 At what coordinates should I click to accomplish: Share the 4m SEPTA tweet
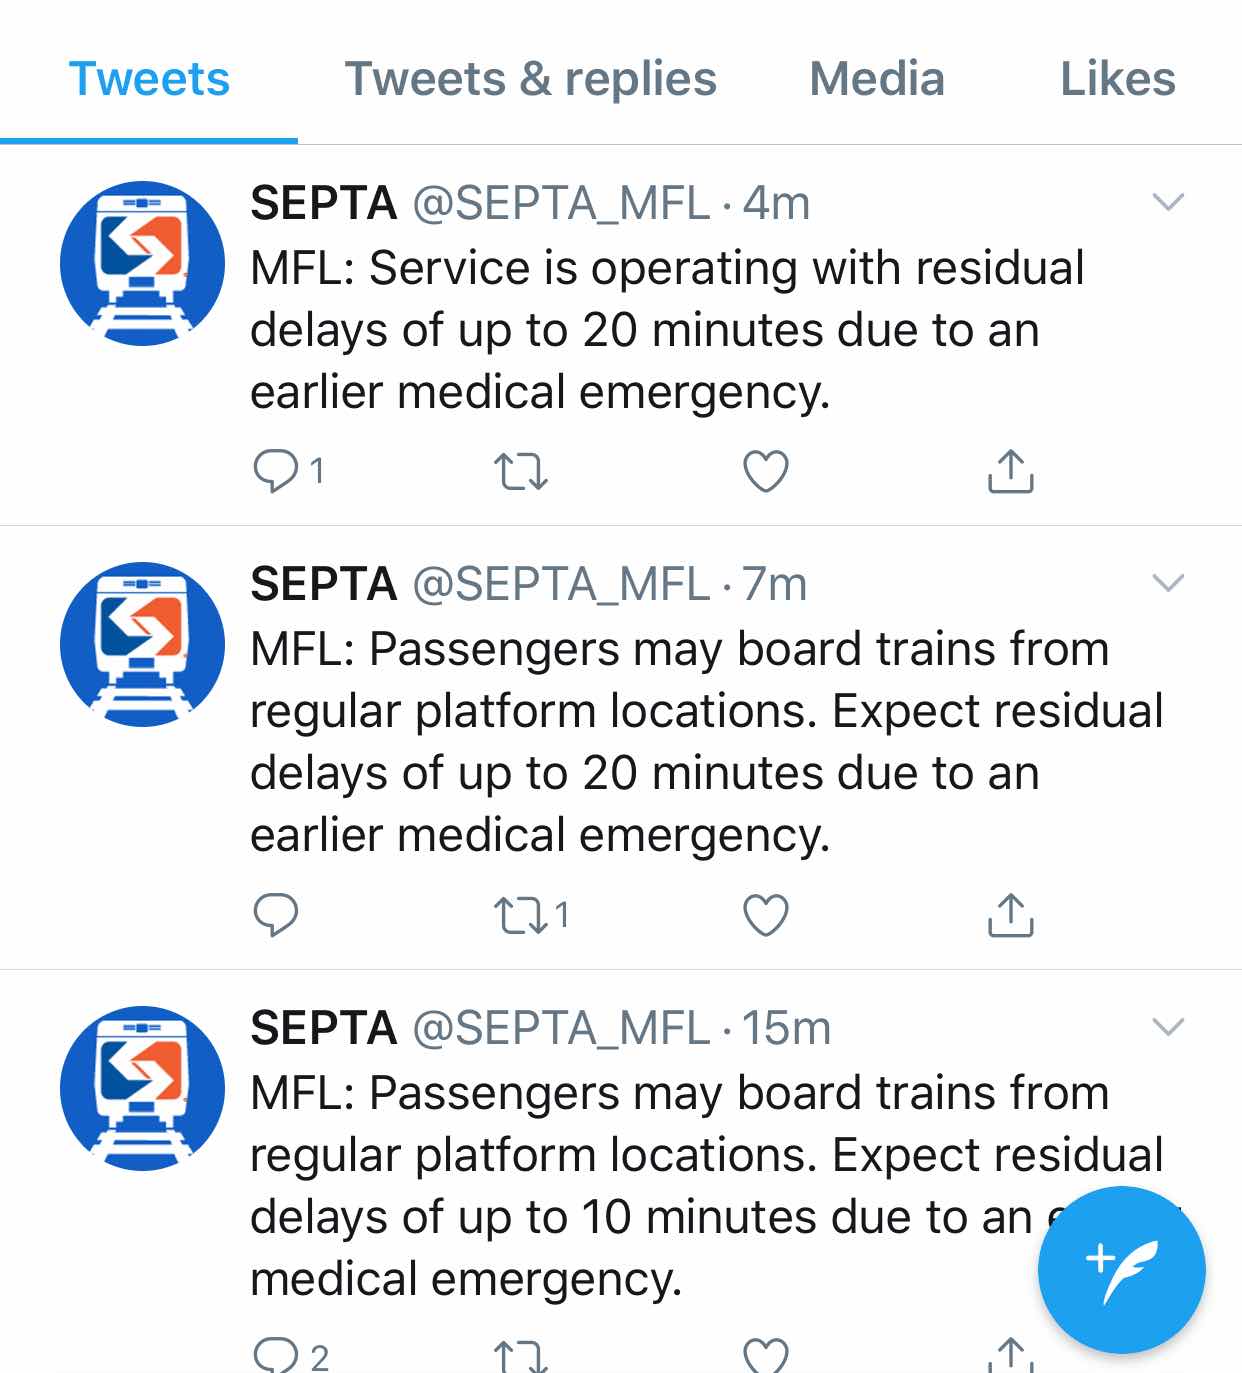(1011, 471)
